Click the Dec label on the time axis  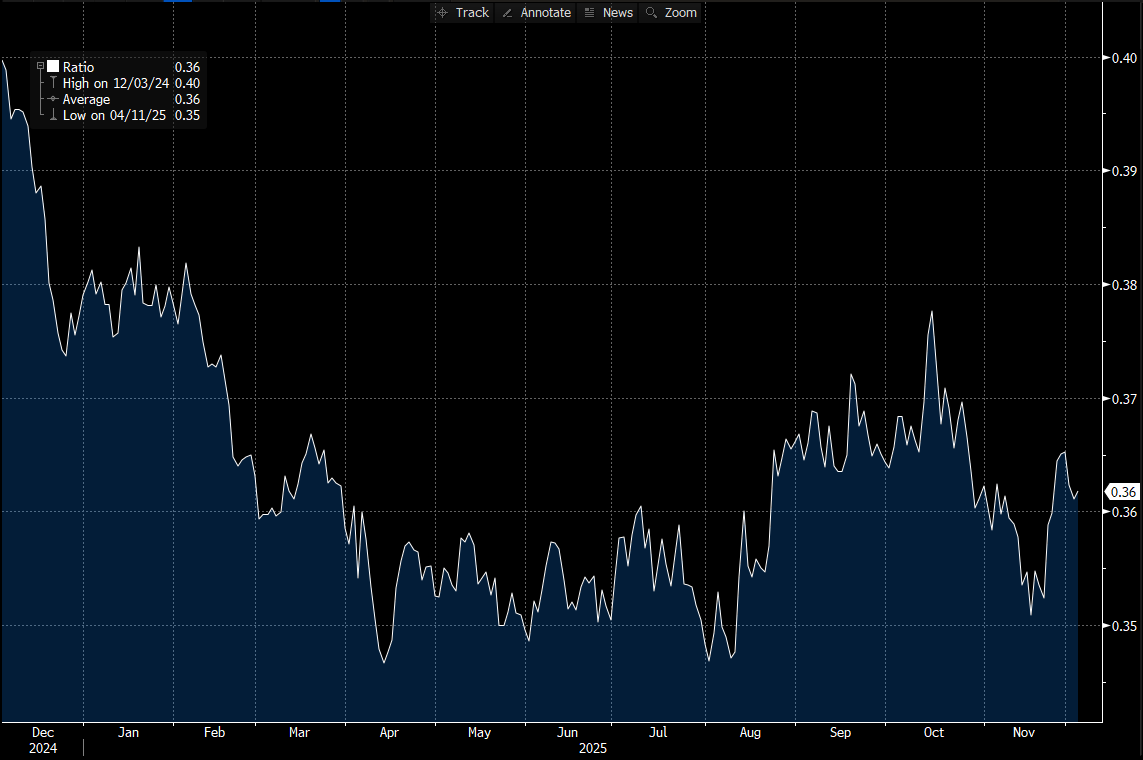[x=43, y=732]
